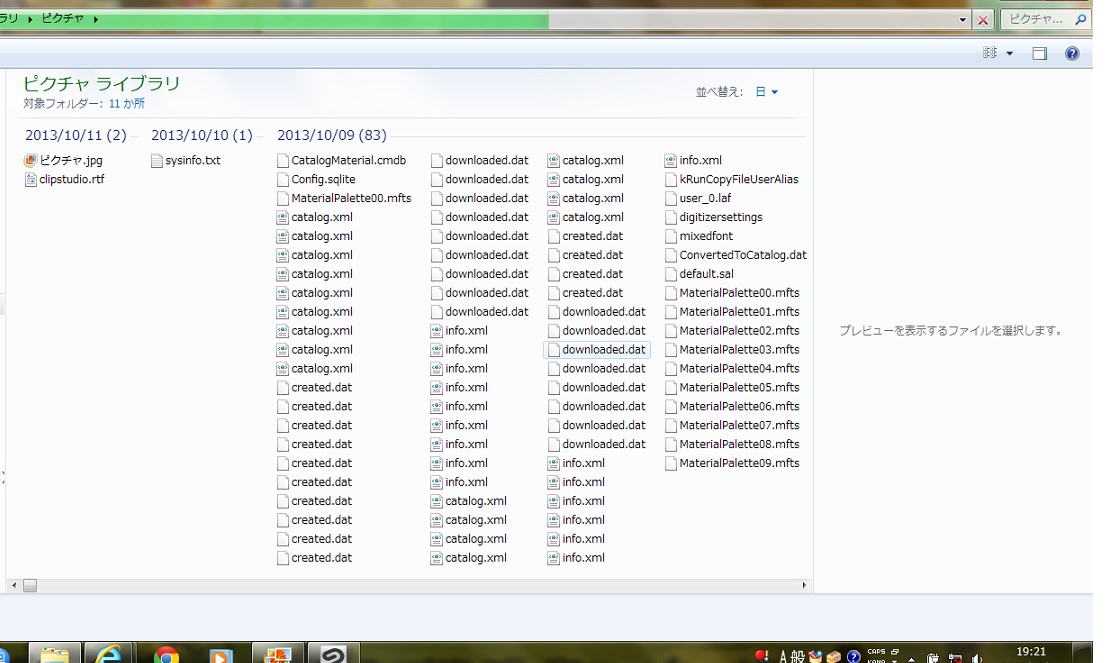Image resolution: width=1113 pixels, height=663 pixels.
Task: Show hidden system tray icons arrow
Action: (911, 658)
